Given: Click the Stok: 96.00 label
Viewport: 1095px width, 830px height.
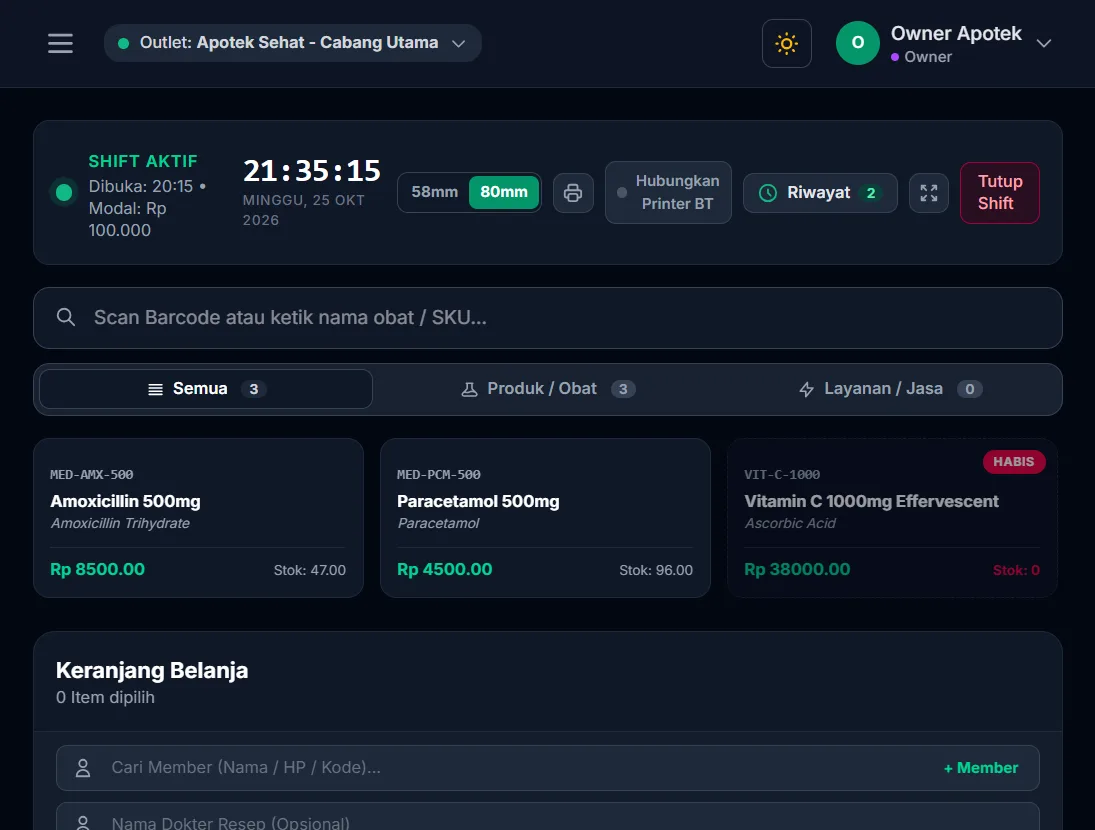Looking at the screenshot, I should pyautogui.click(x=656, y=570).
